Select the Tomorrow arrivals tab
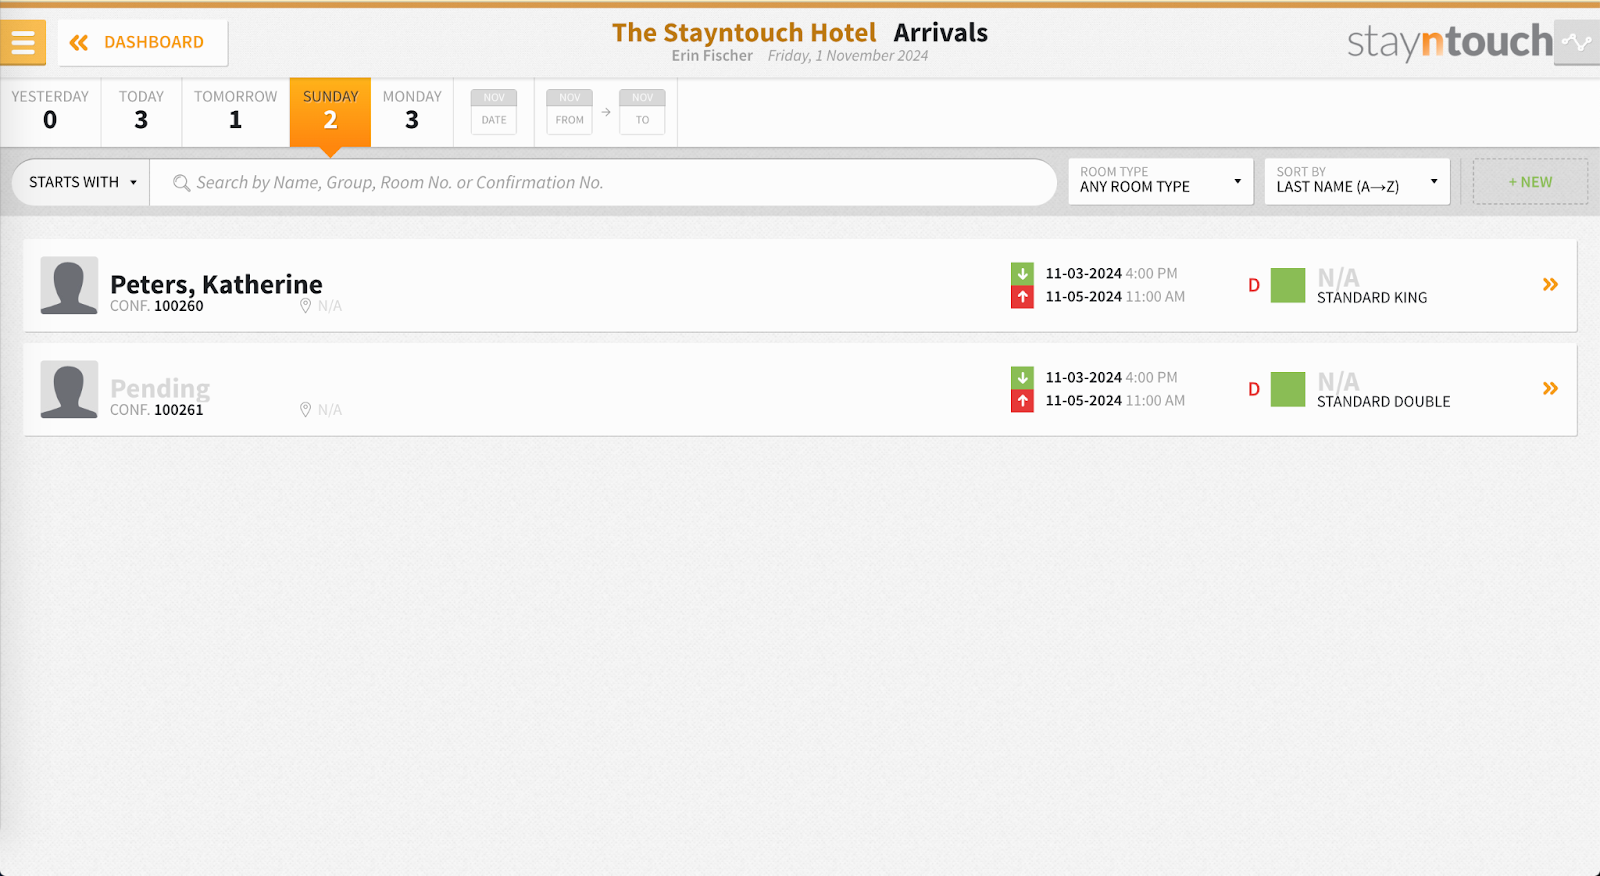1600x876 pixels. point(236,112)
